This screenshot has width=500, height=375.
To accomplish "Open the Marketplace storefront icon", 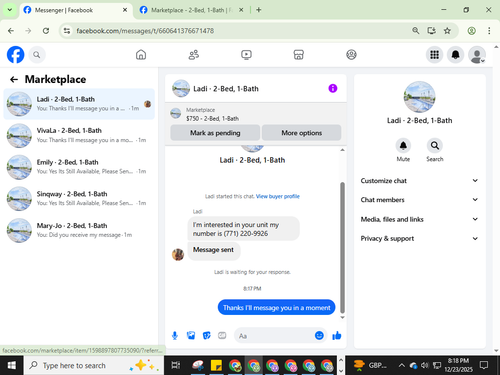I will coord(299,55).
